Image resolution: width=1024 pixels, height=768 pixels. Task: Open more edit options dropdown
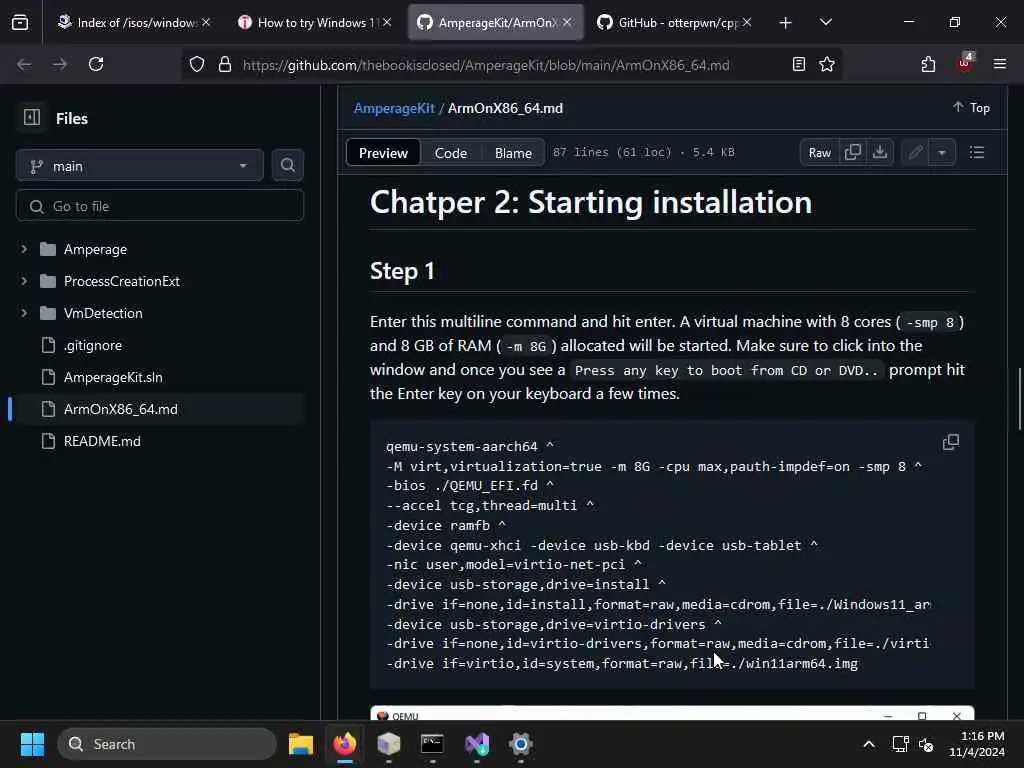coord(942,152)
